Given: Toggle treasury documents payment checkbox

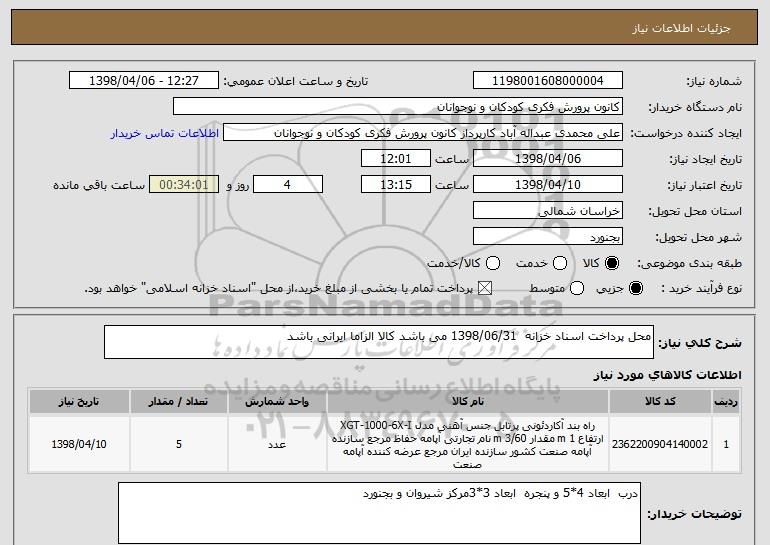Looking at the screenshot, I should 485,289.
